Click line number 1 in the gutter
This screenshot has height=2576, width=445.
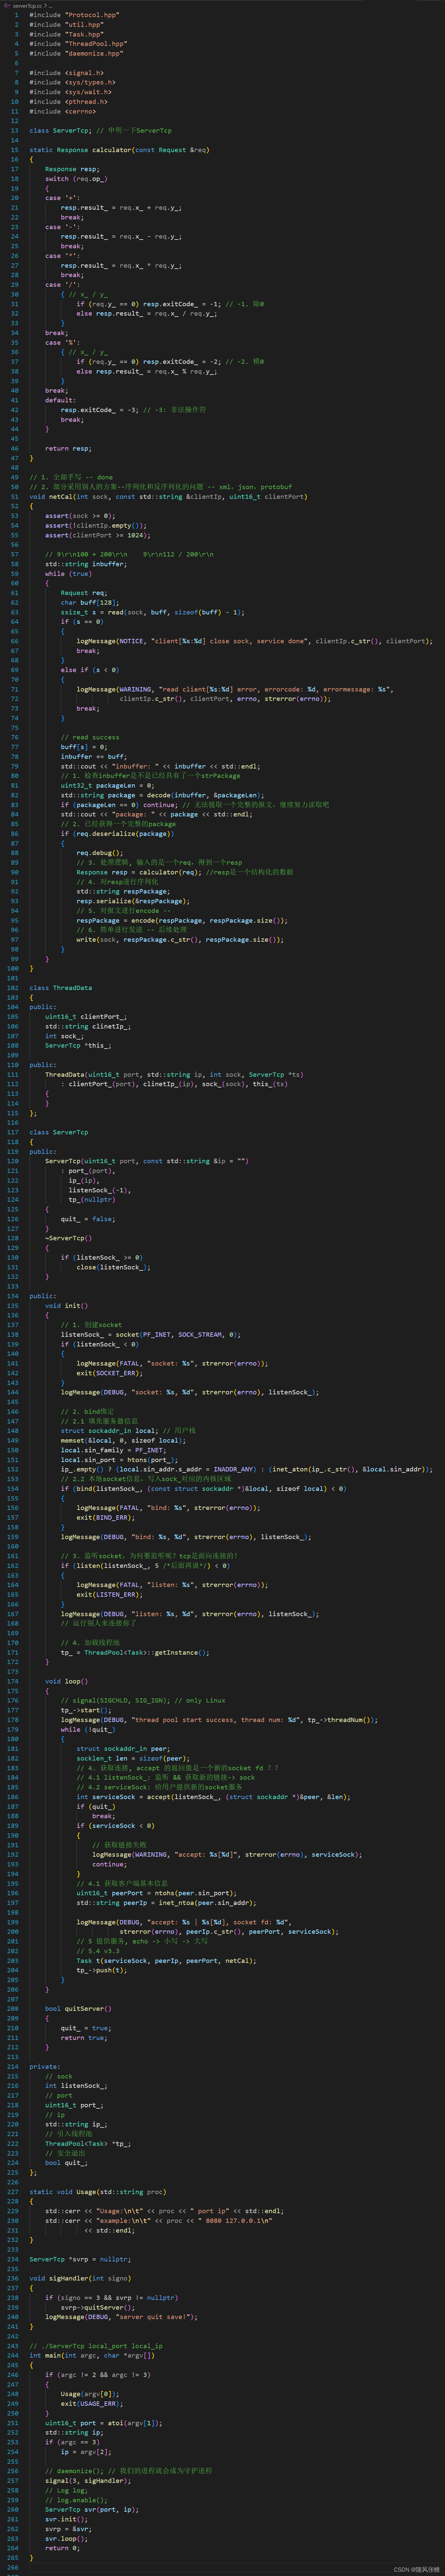[x=16, y=15]
